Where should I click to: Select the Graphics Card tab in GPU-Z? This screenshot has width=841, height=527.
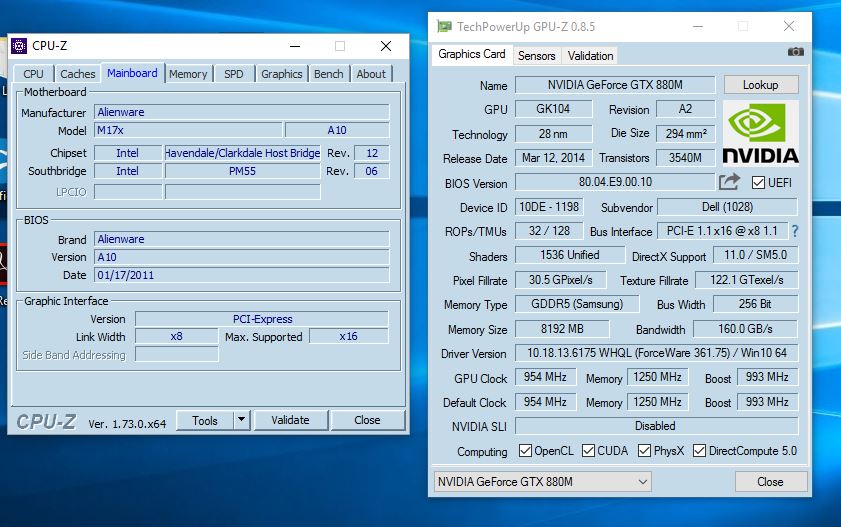[471, 54]
